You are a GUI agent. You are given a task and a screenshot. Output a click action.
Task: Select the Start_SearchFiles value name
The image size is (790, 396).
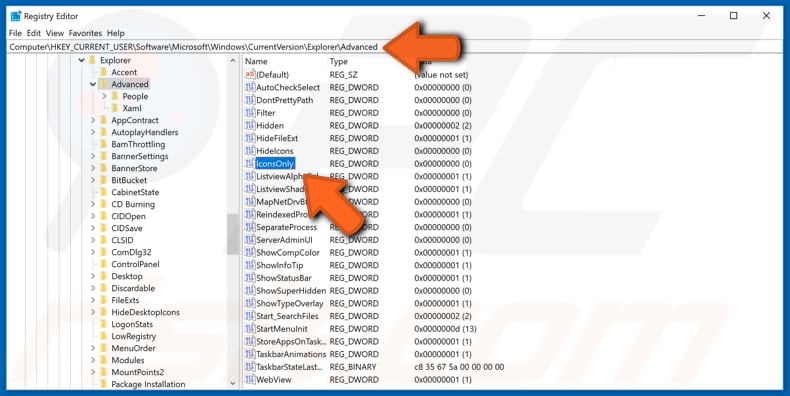[x=287, y=316]
